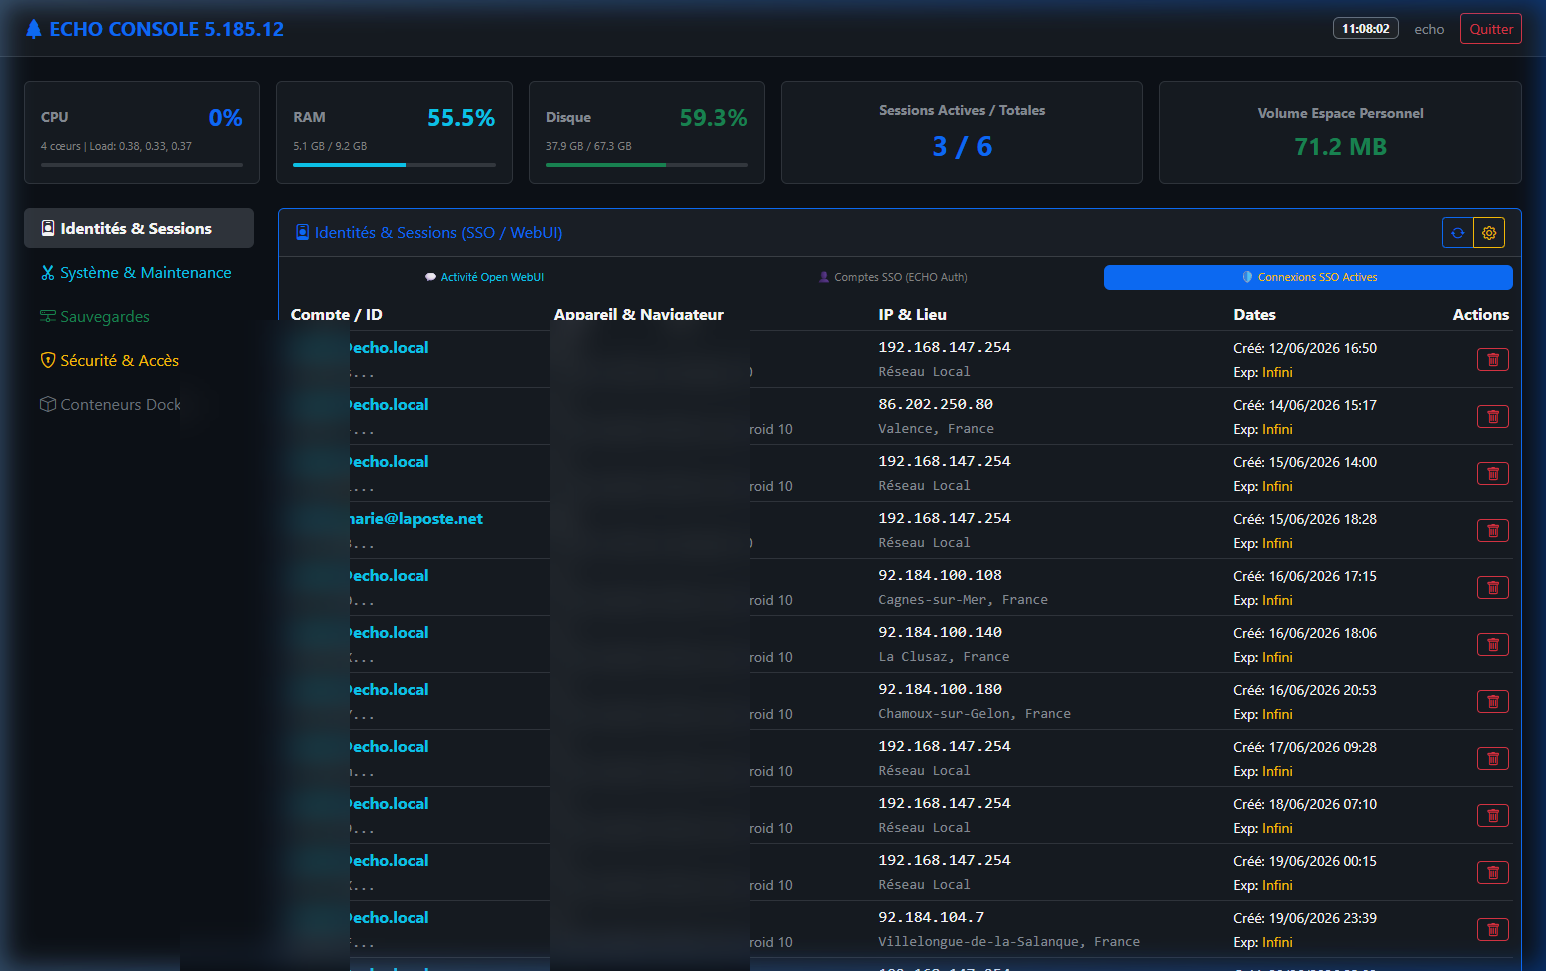Click IP address 92.184.100.140

(940, 632)
